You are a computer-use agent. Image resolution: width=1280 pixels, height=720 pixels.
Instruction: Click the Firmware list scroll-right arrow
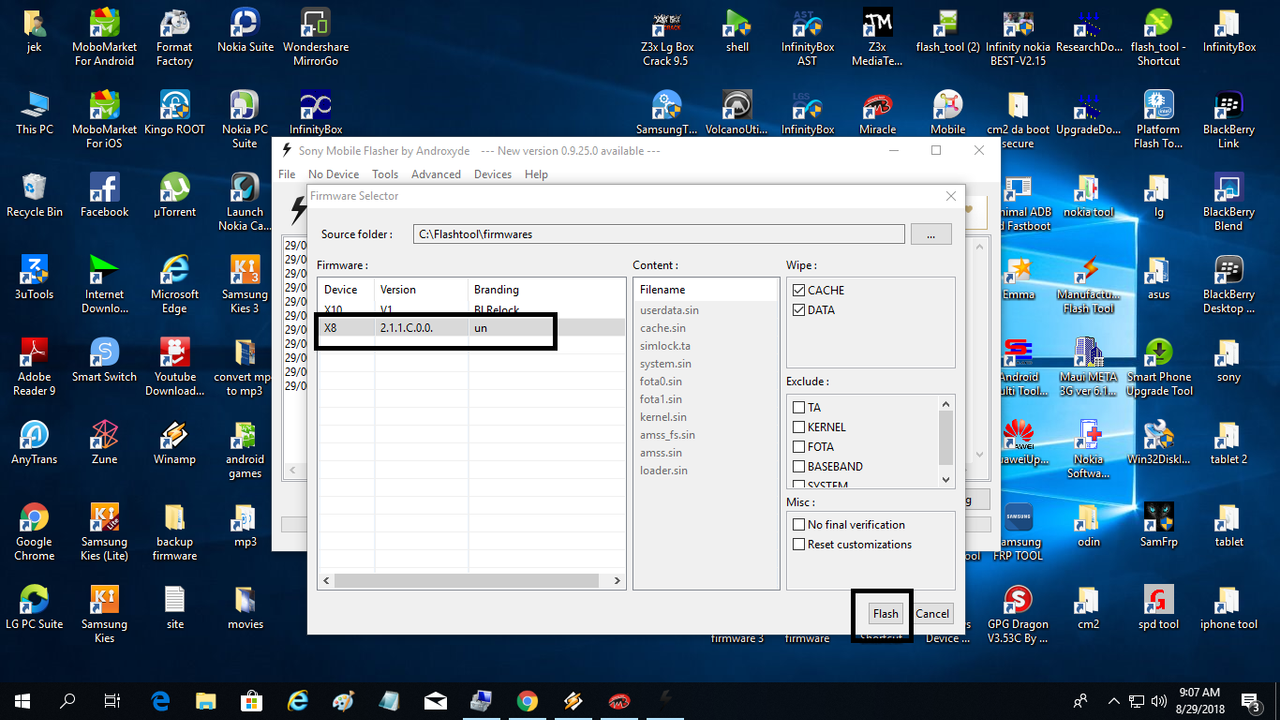point(619,581)
